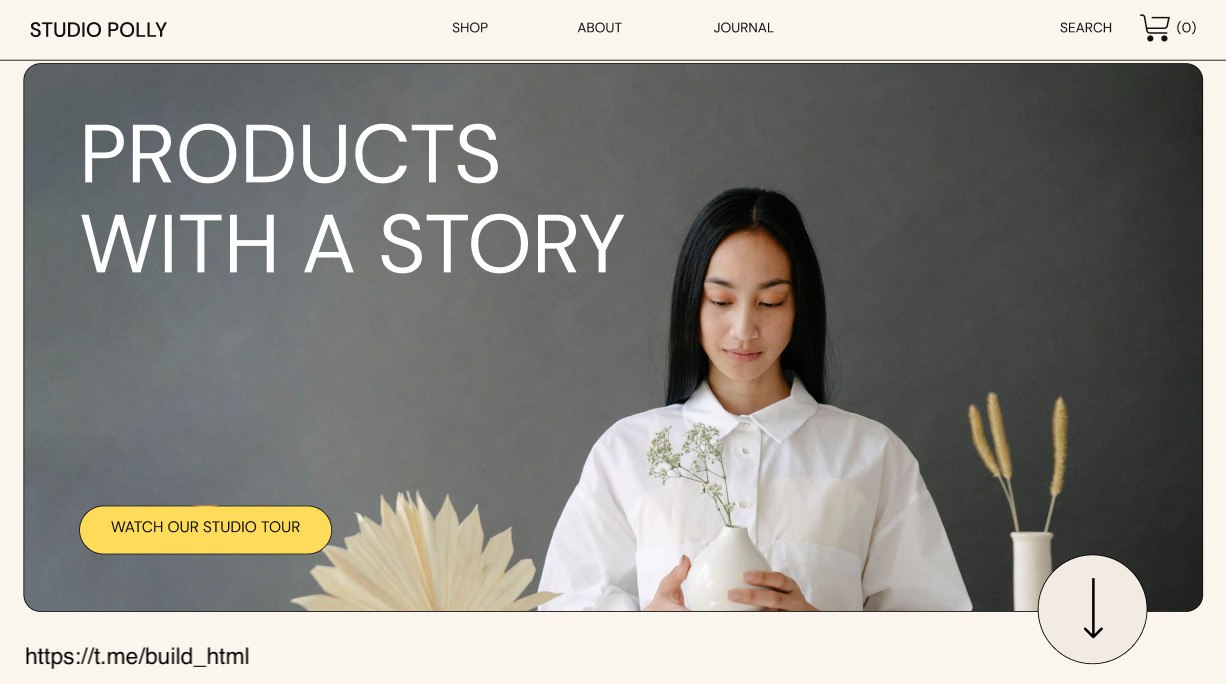Click the STUDIO POLLY logo
Image resolution: width=1226 pixels, height=684 pixels.
tap(98, 30)
